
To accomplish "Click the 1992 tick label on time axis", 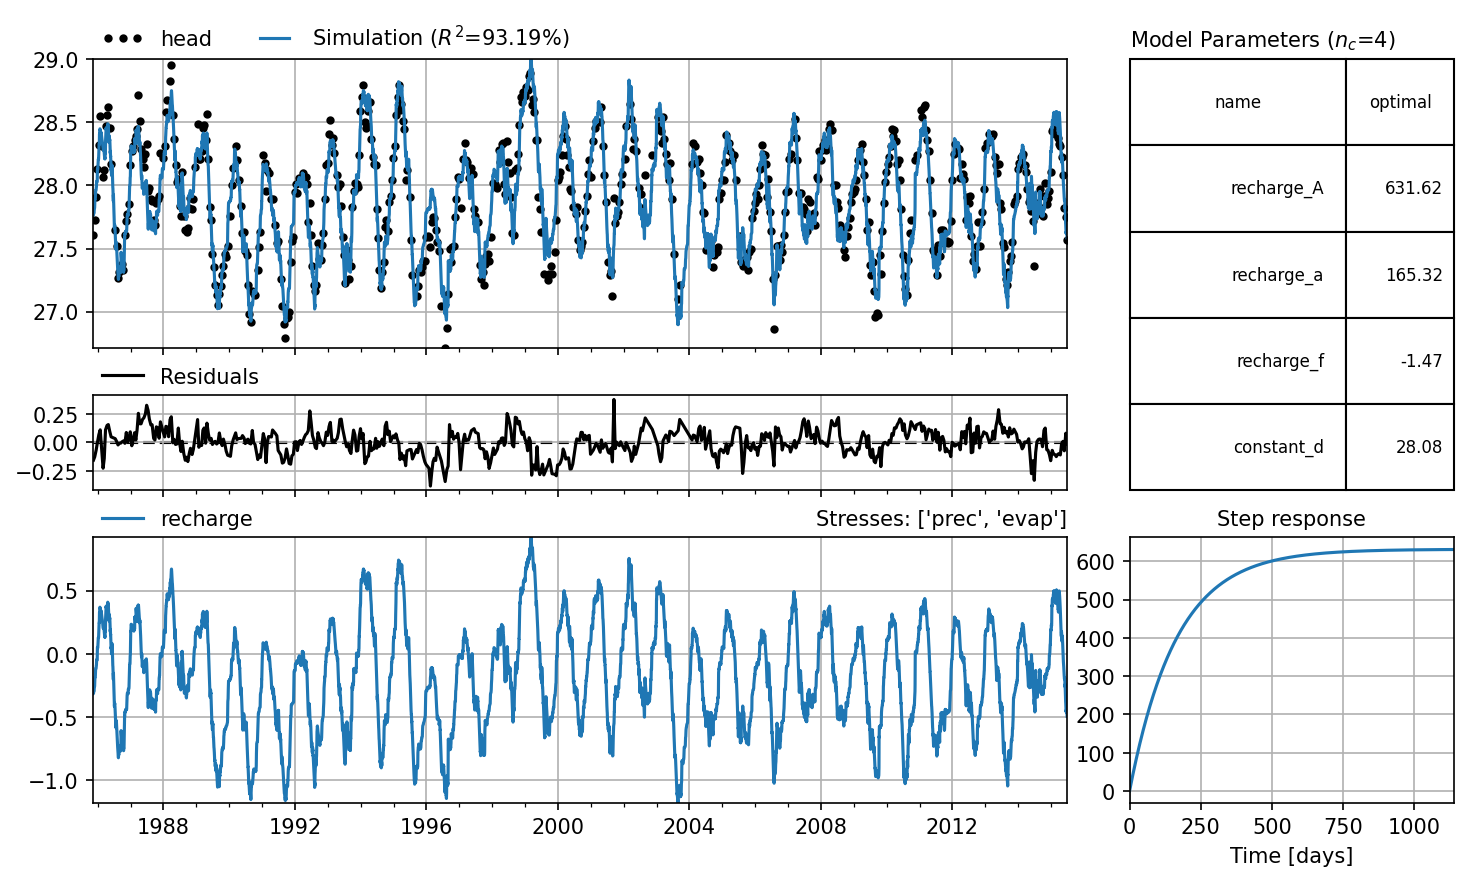I will [294, 826].
